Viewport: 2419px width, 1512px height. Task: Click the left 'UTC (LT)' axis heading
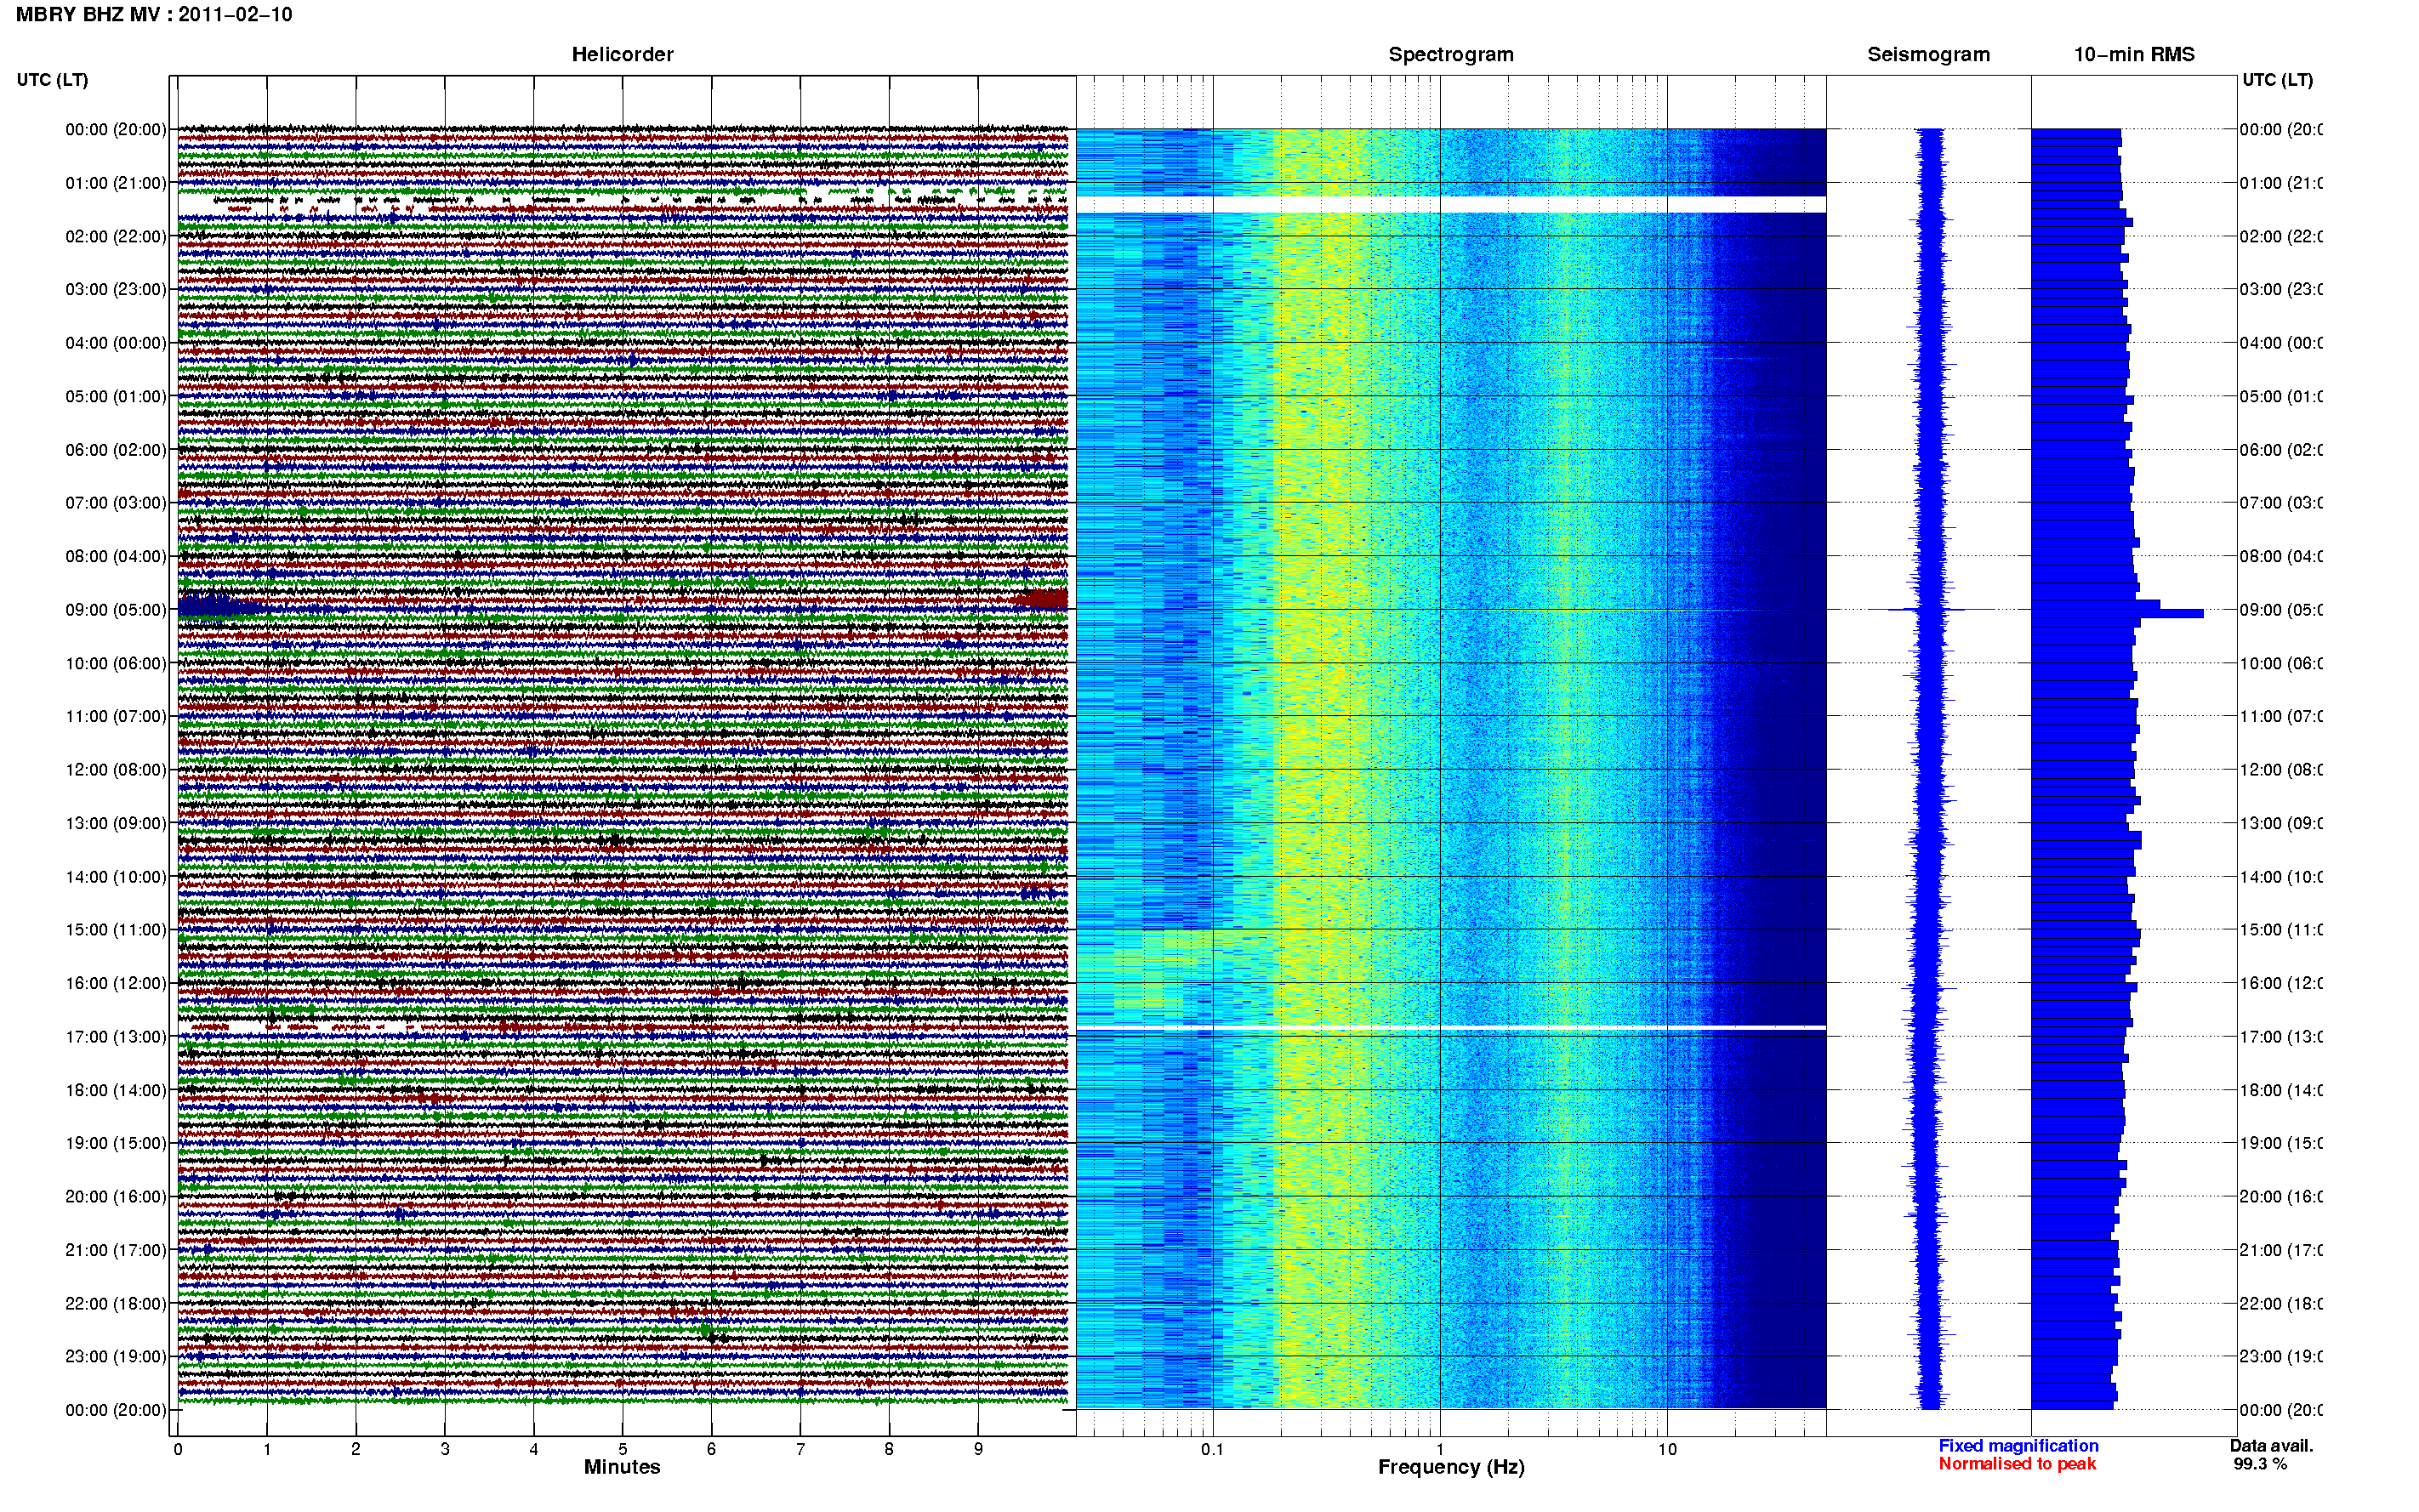click(x=52, y=80)
